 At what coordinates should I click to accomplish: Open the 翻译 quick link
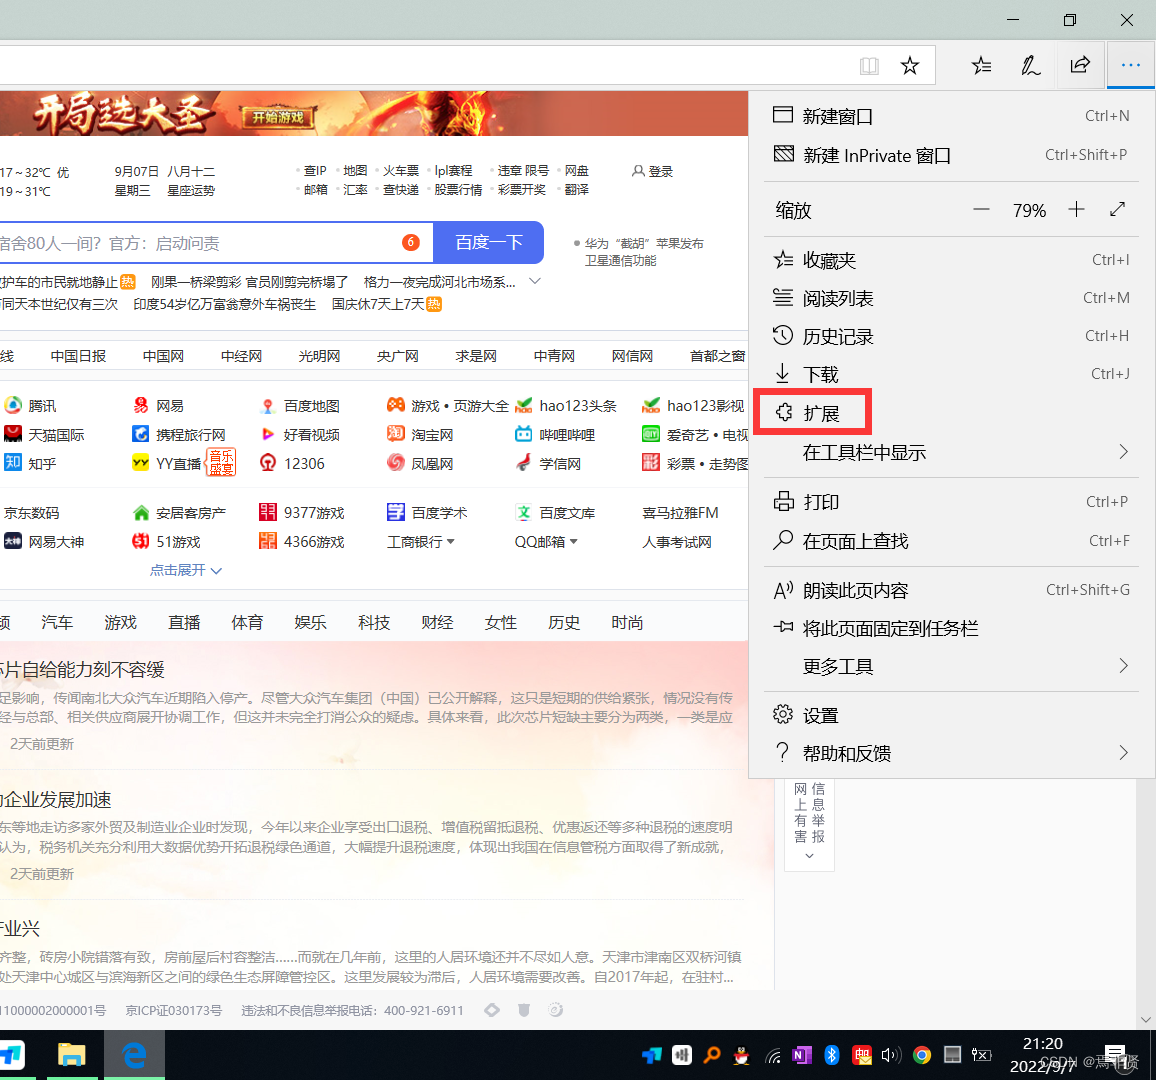pyautogui.click(x=577, y=189)
